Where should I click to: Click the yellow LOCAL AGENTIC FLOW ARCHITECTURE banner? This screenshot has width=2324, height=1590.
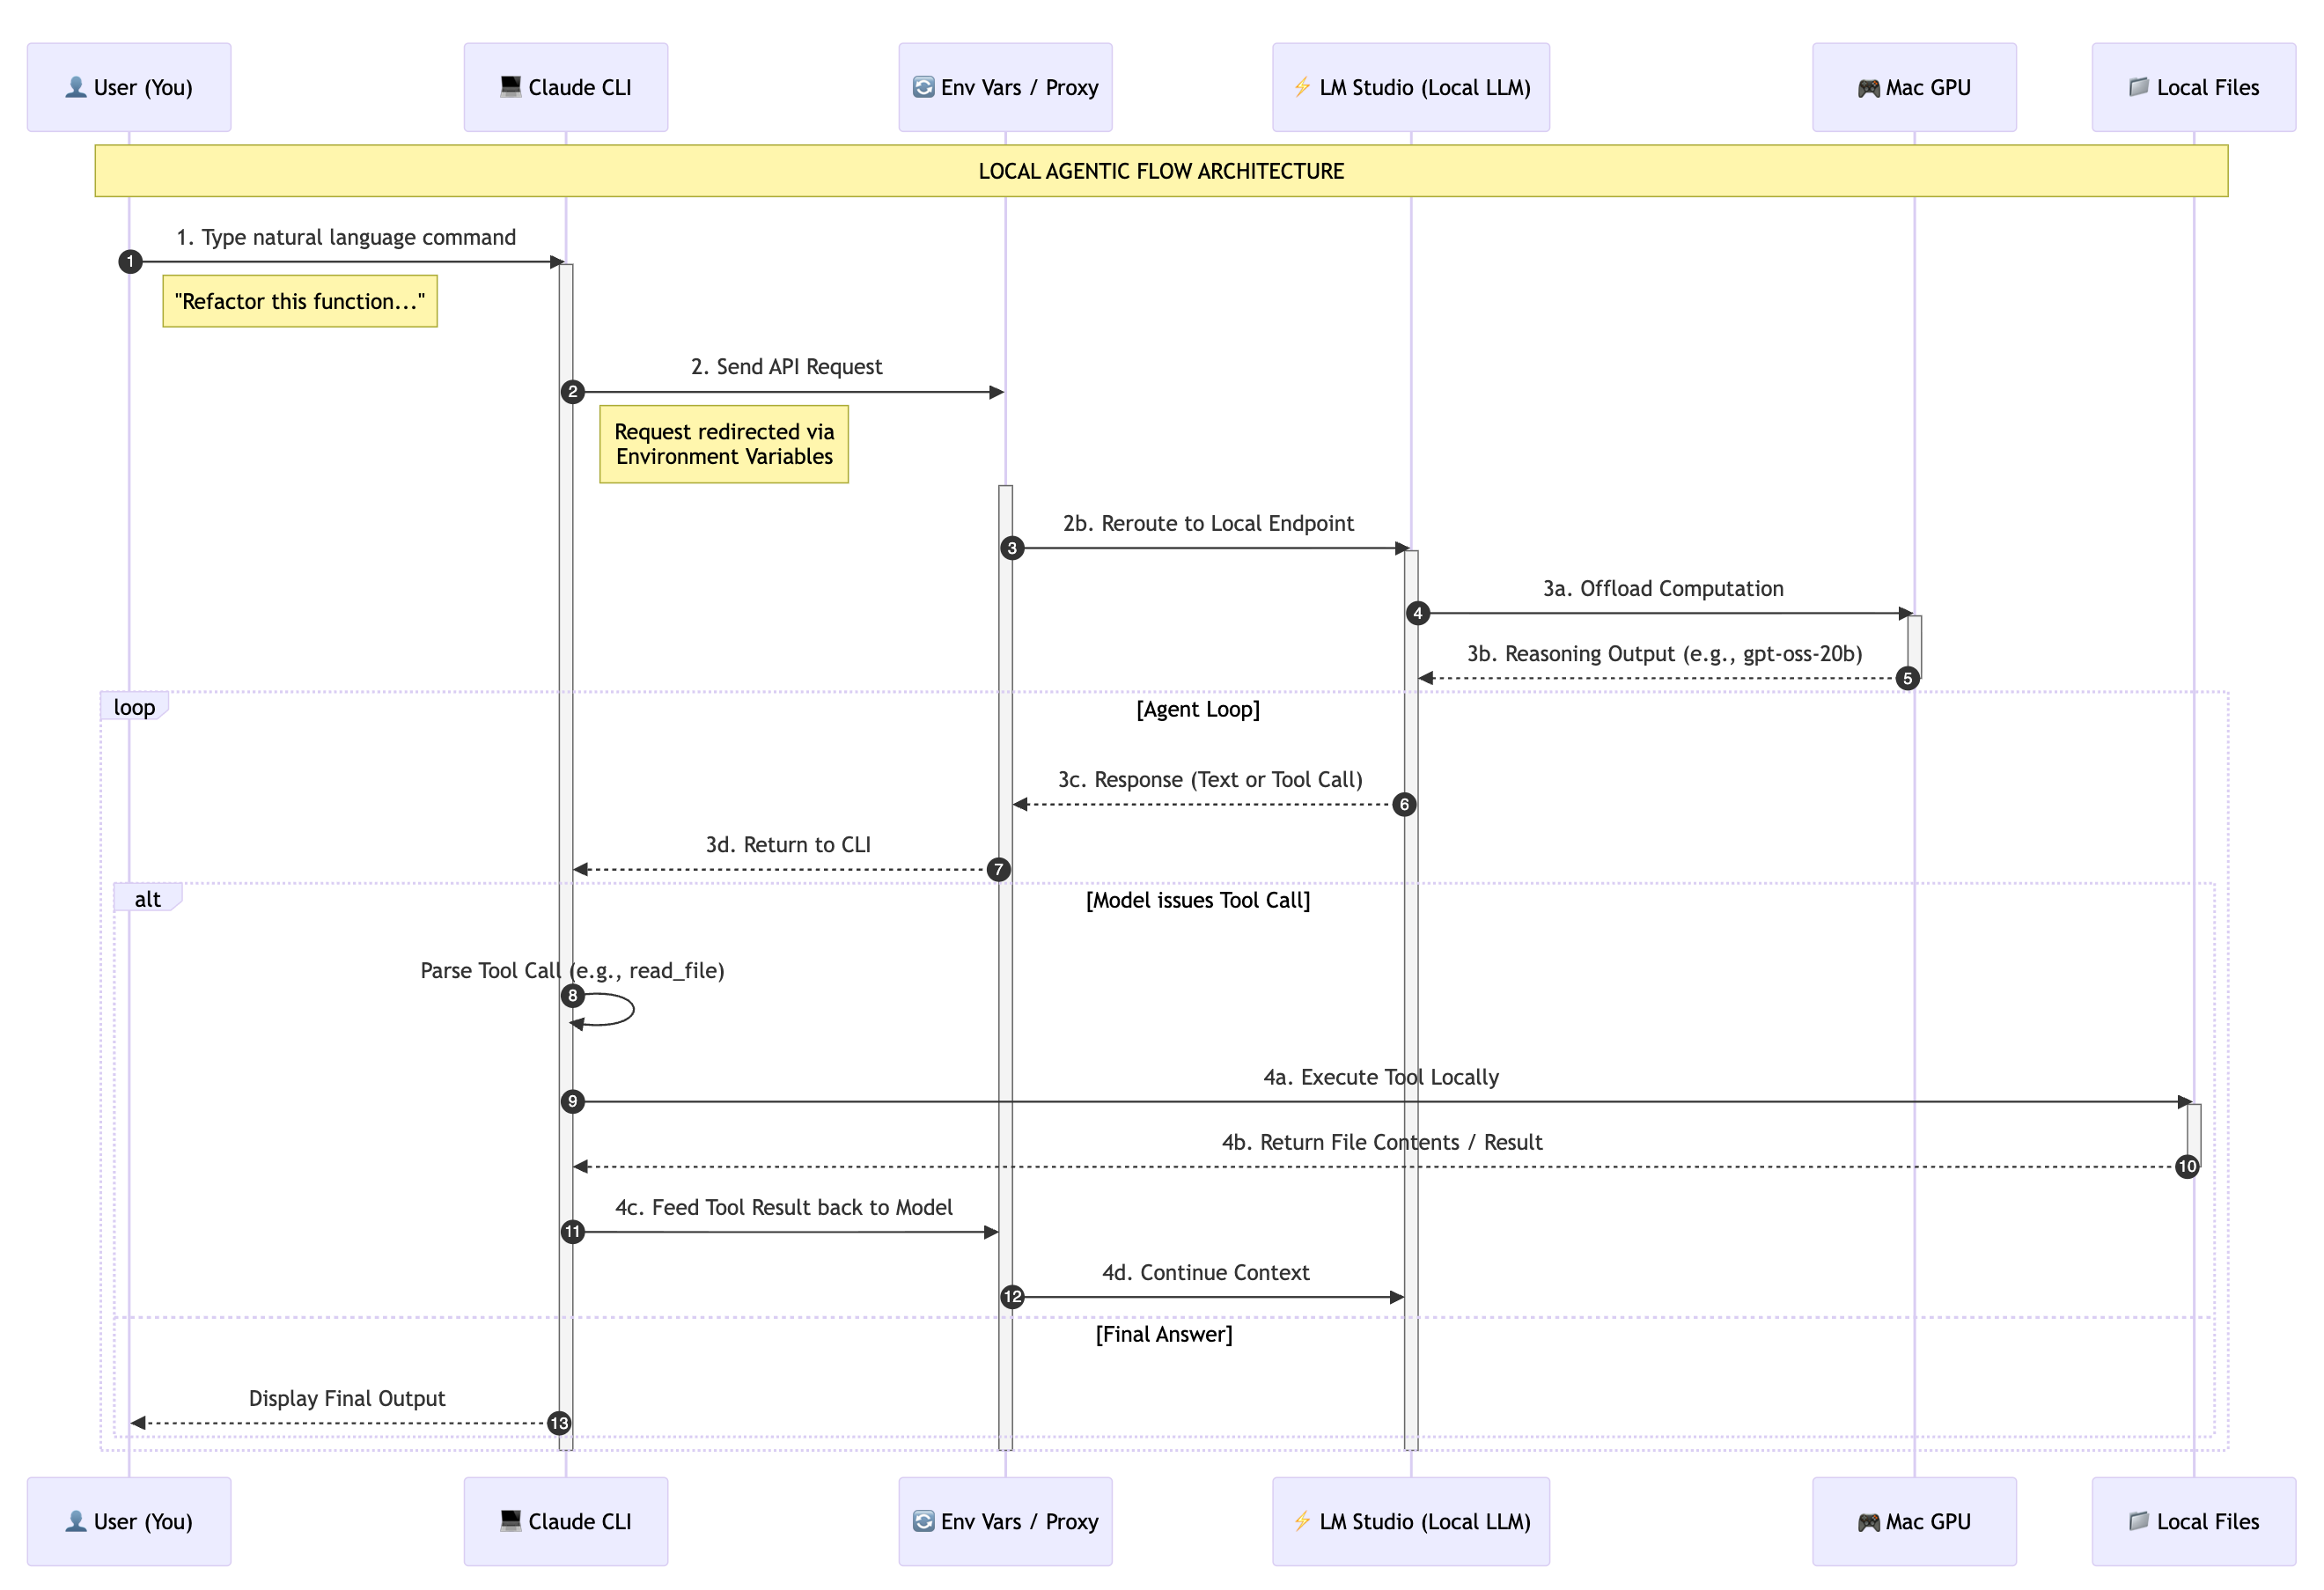pyautogui.click(x=1160, y=171)
